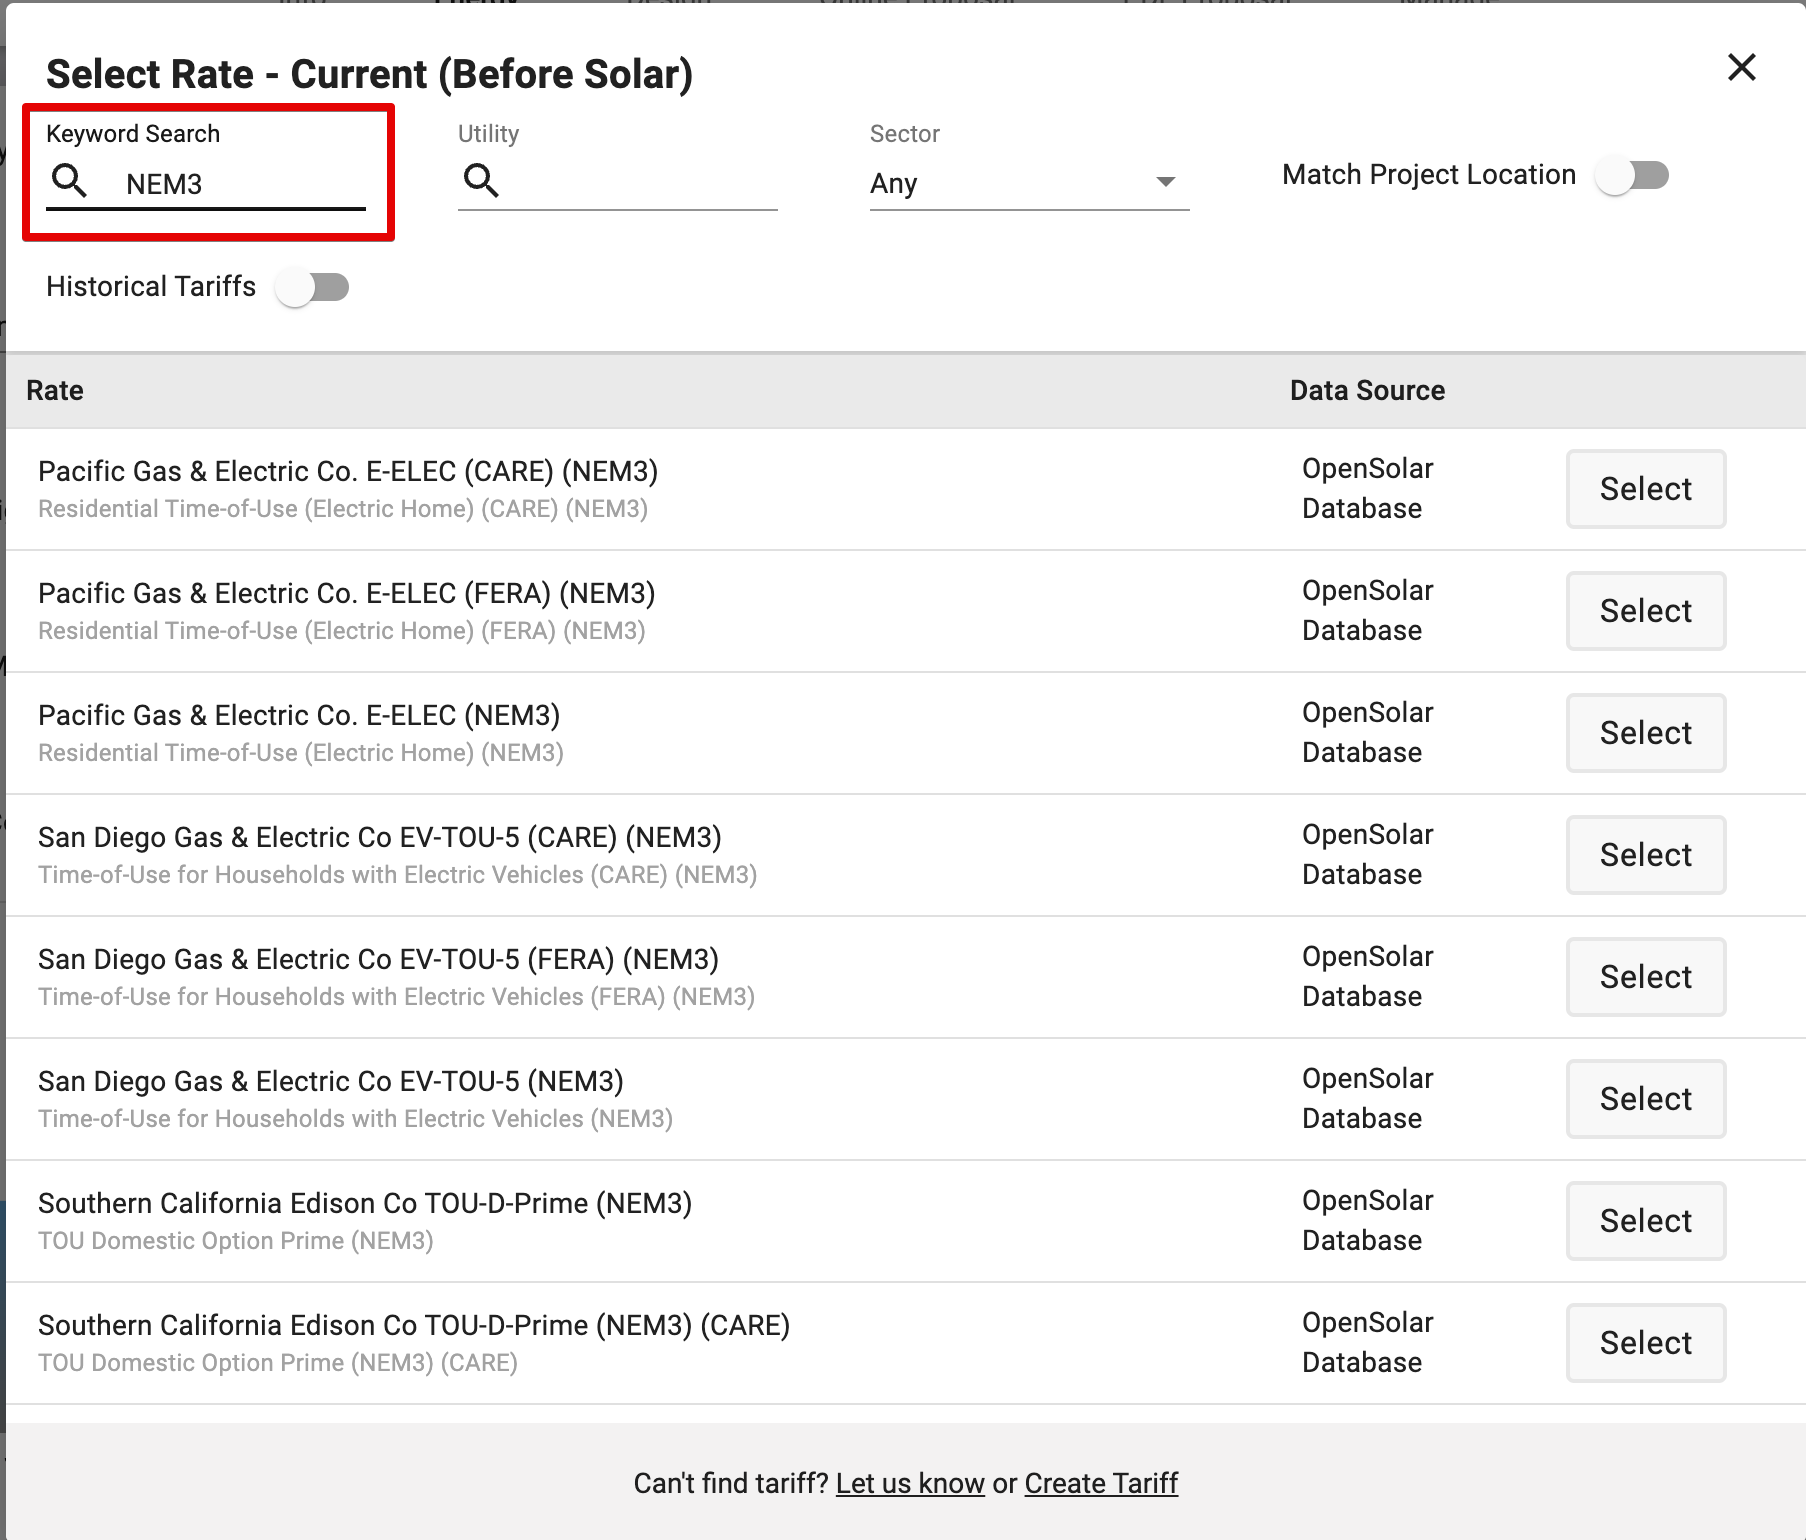This screenshot has height=1540, width=1806.
Task: Click 'Southern California Edison Co TOU-D-Prime (NEM3) (CARE)' title
Action: coord(414,1325)
